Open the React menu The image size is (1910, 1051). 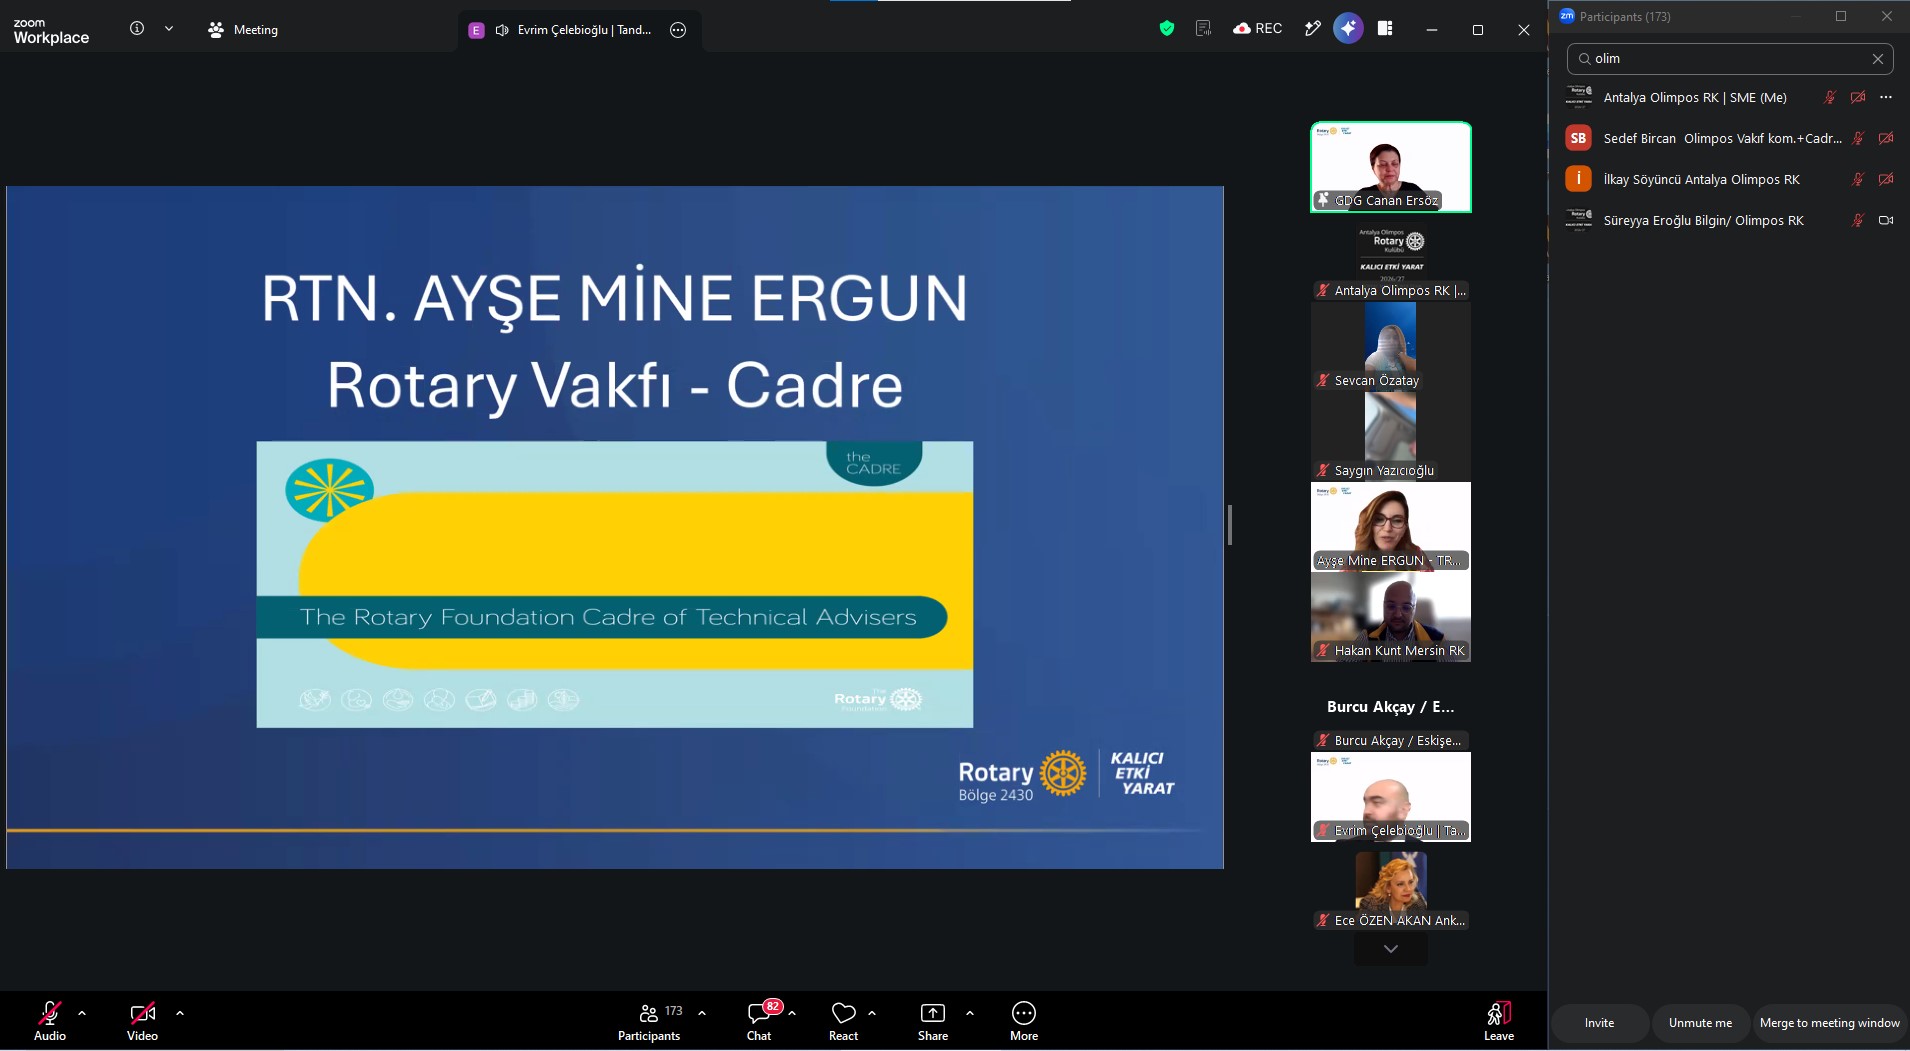pyautogui.click(x=843, y=1021)
